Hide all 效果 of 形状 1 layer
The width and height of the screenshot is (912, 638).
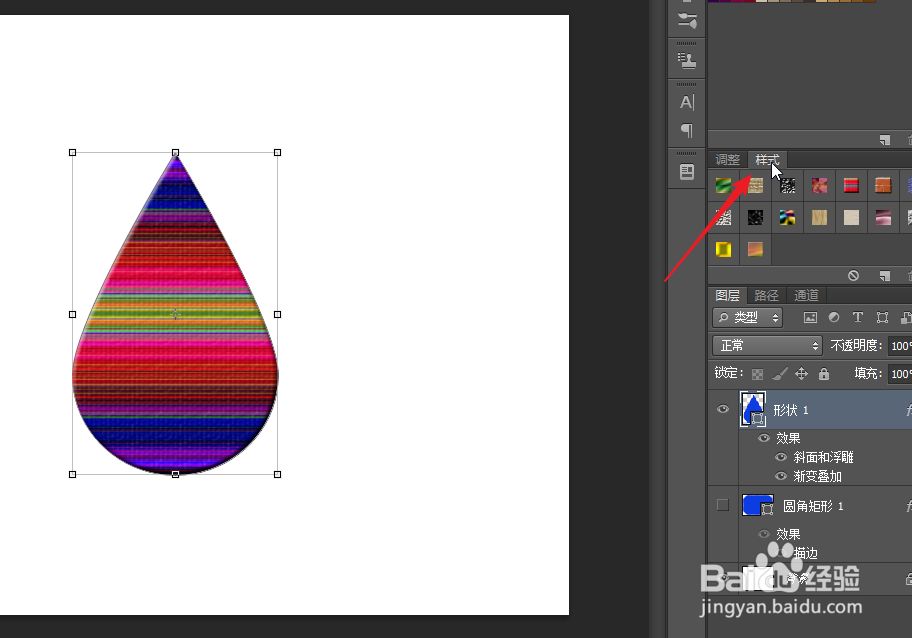click(764, 438)
